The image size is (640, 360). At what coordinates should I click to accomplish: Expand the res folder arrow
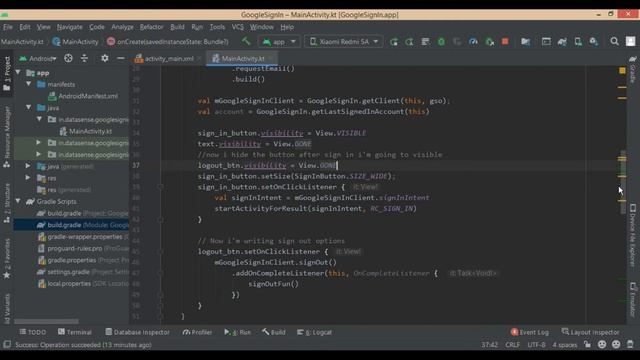28,178
